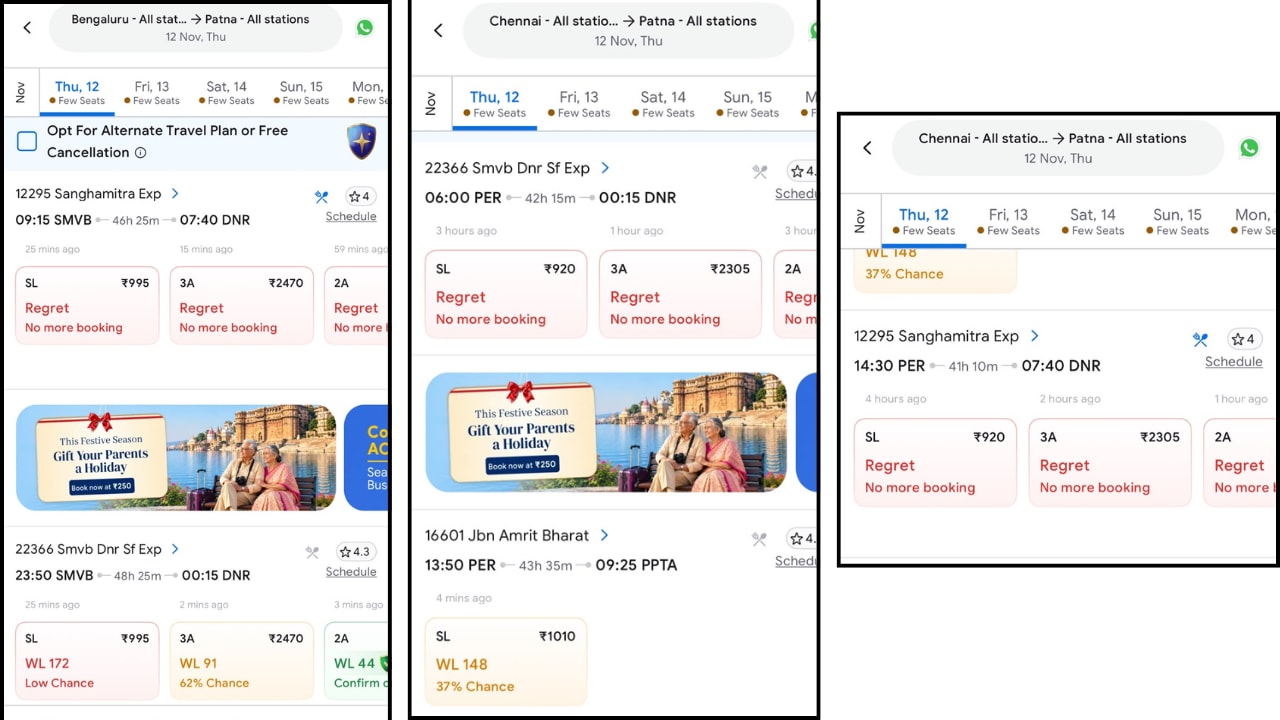The height and width of the screenshot is (720, 1280).
Task: Open the 4-star rating for 12295 from SMVB
Action: [x=359, y=196]
